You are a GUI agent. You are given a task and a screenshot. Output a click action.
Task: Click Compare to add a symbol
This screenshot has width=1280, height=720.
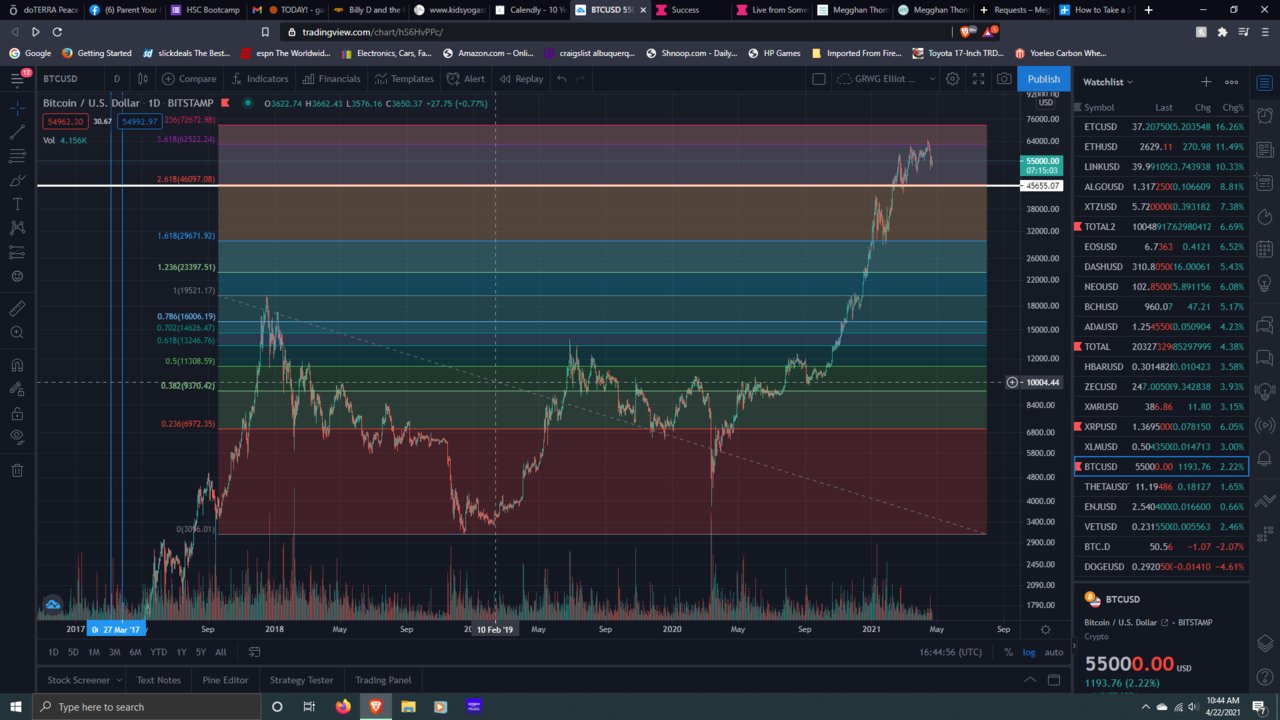point(189,79)
